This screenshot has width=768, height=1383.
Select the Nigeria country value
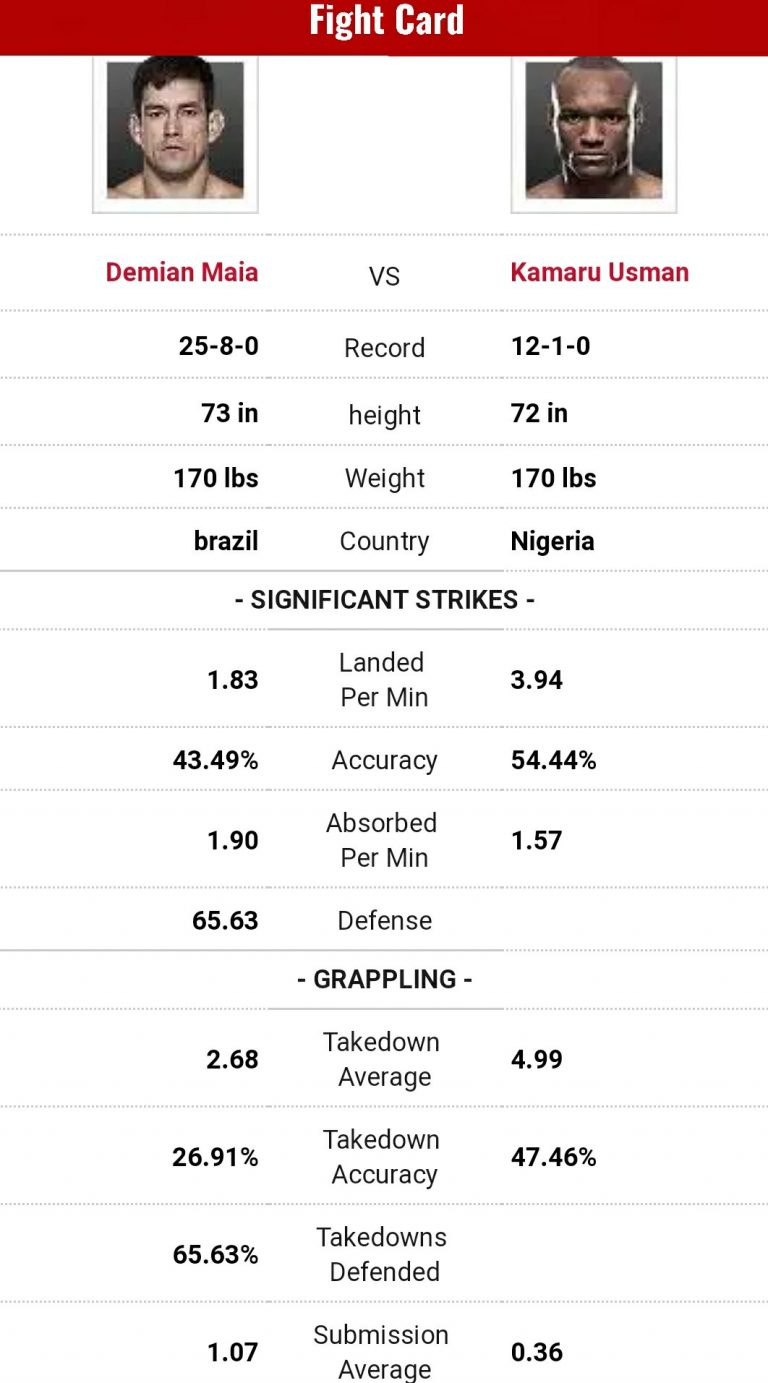coord(552,541)
